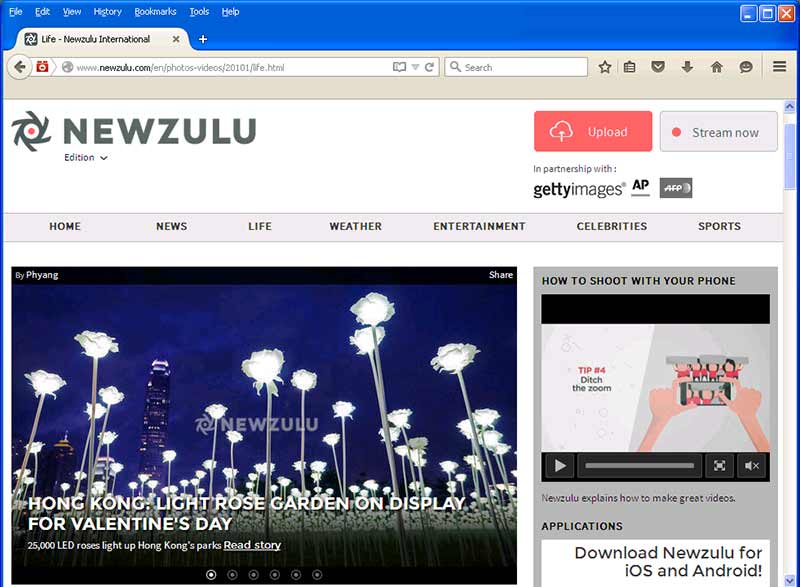Click the Newzulu aperture logo icon
This screenshot has width=800, height=587.
[x=31, y=131]
